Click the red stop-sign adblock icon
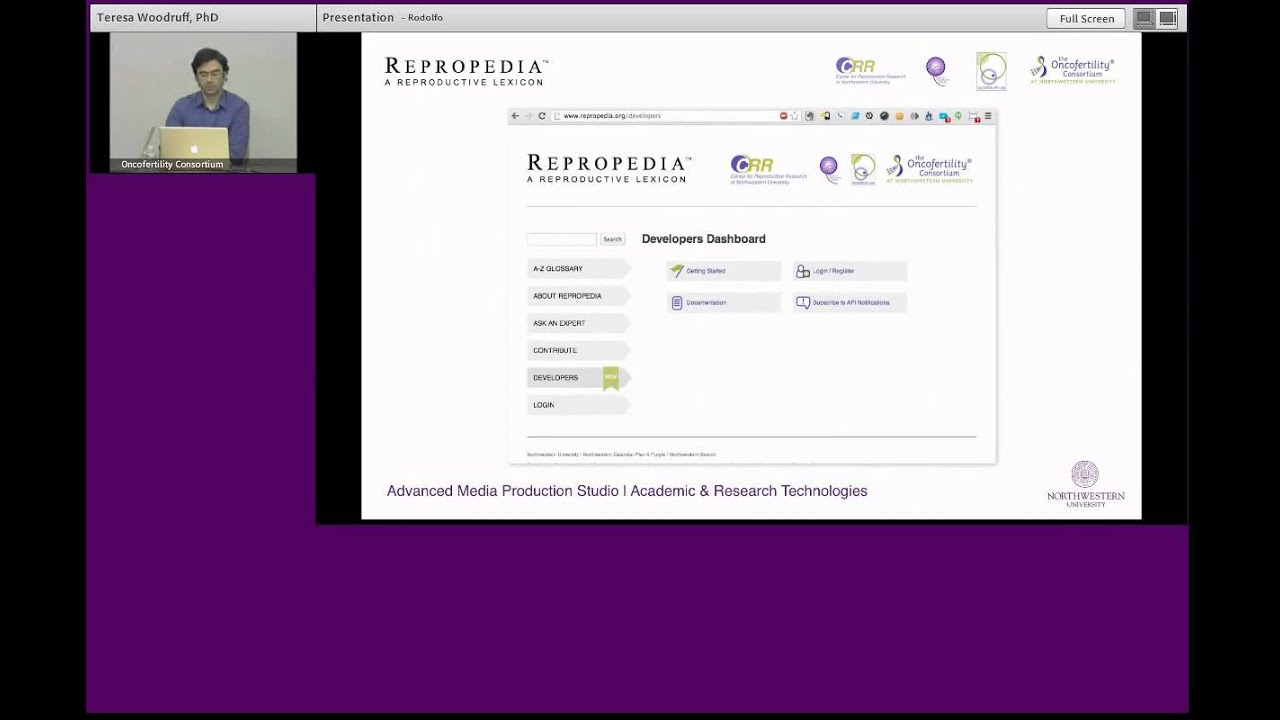Viewport: 1280px width, 720px height. (x=784, y=116)
